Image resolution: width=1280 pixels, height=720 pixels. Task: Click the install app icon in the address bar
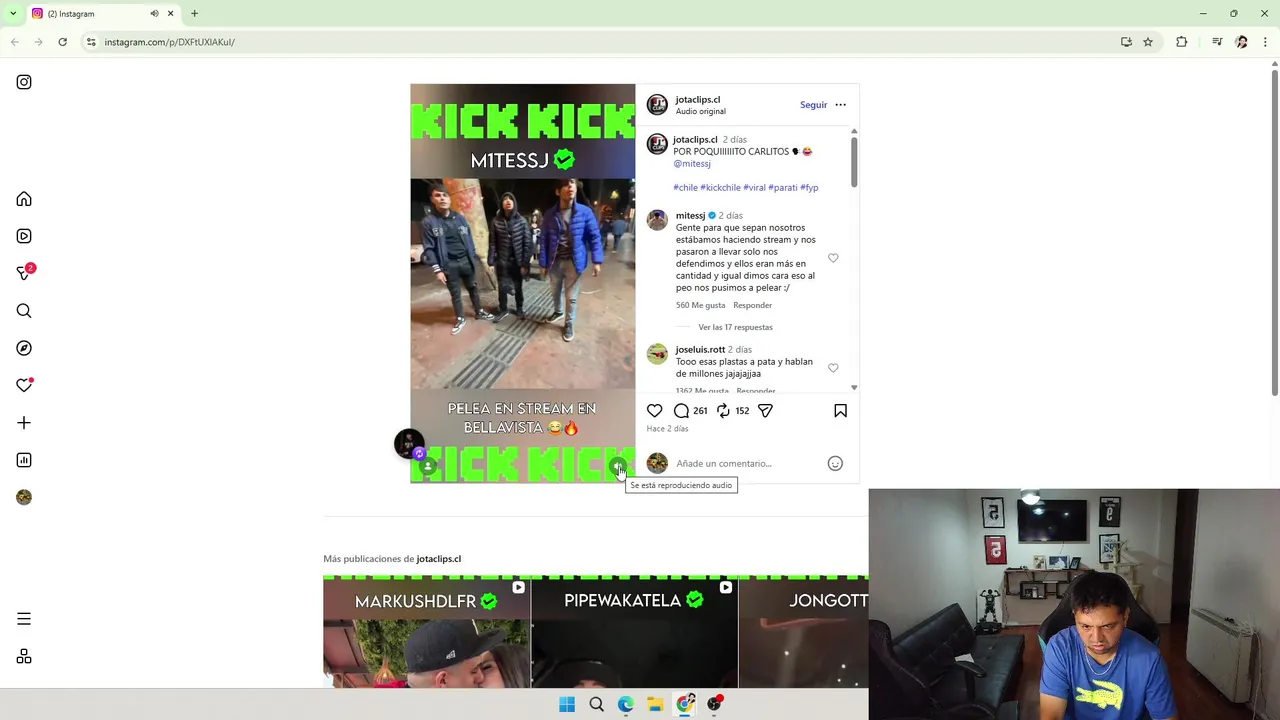point(1126,42)
